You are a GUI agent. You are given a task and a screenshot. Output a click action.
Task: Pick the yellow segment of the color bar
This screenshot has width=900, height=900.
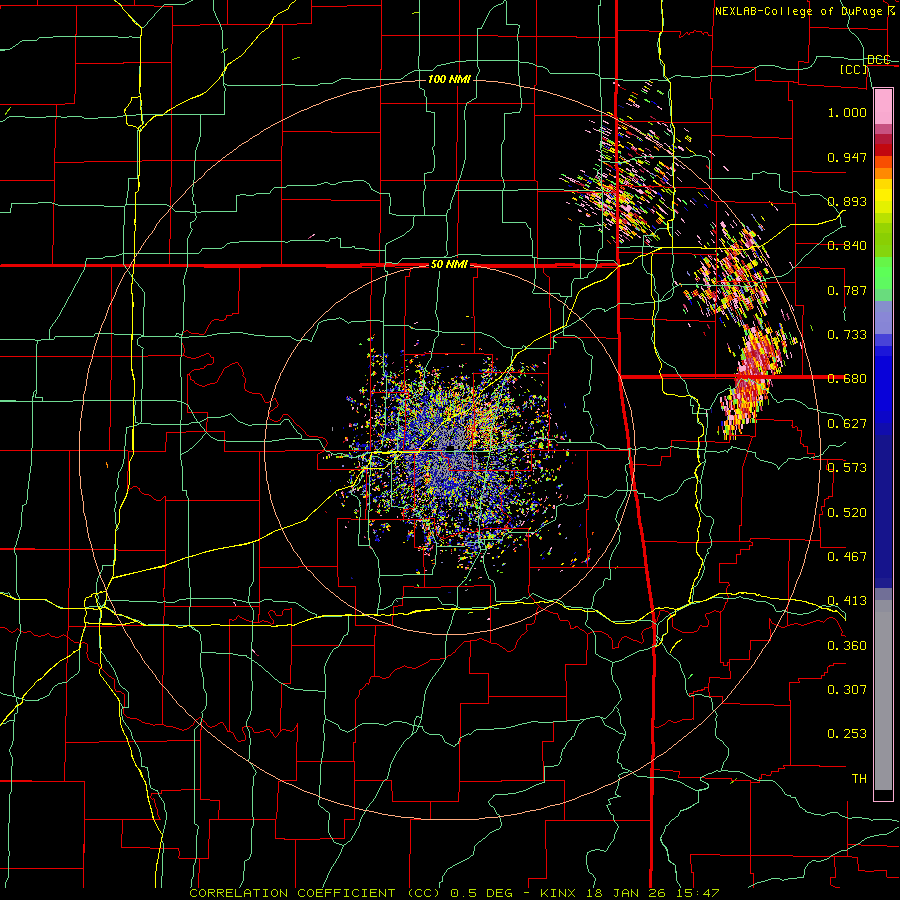(883, 197)
